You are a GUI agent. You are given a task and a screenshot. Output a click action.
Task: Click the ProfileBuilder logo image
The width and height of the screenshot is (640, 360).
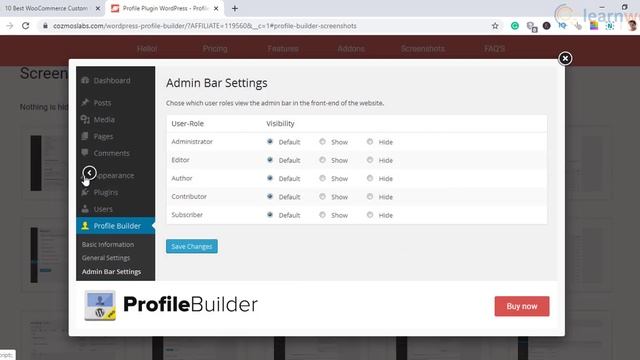tap(100, 305)
